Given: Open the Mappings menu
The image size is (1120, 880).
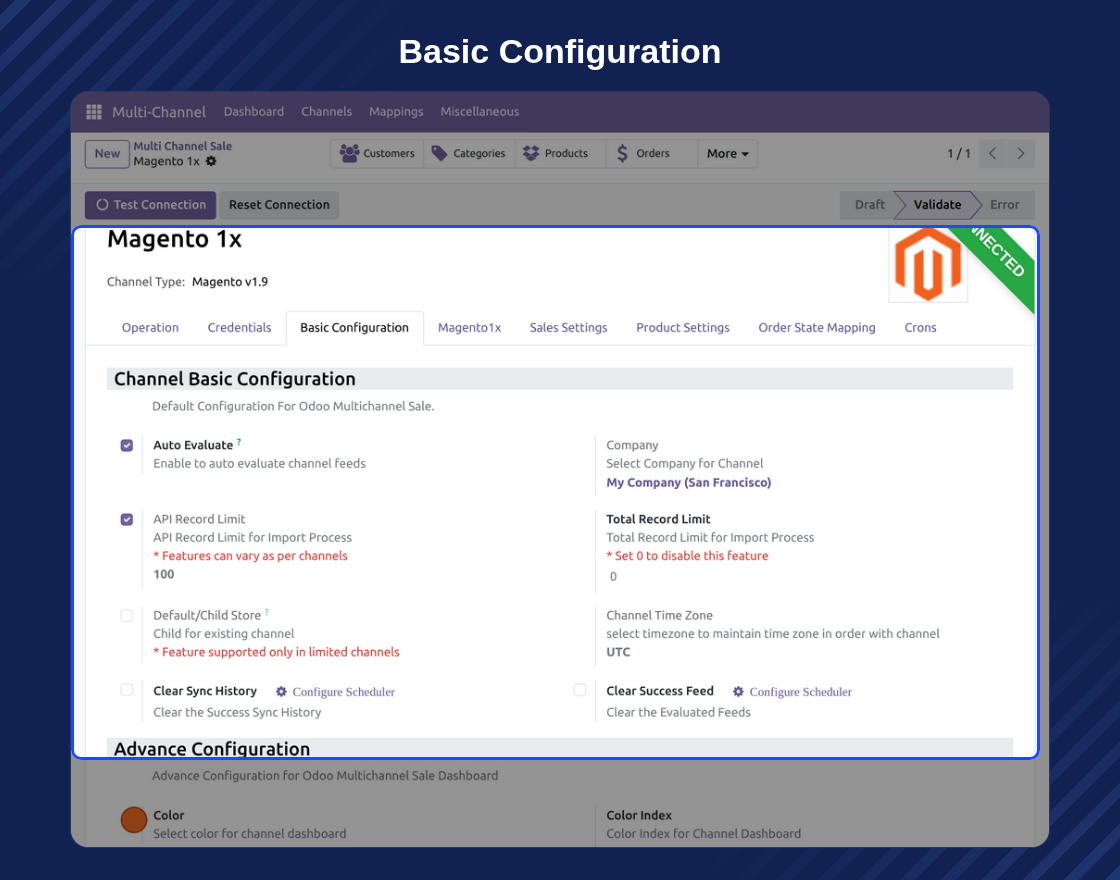Looking at the screenshot, I should (x=396, y=111).
